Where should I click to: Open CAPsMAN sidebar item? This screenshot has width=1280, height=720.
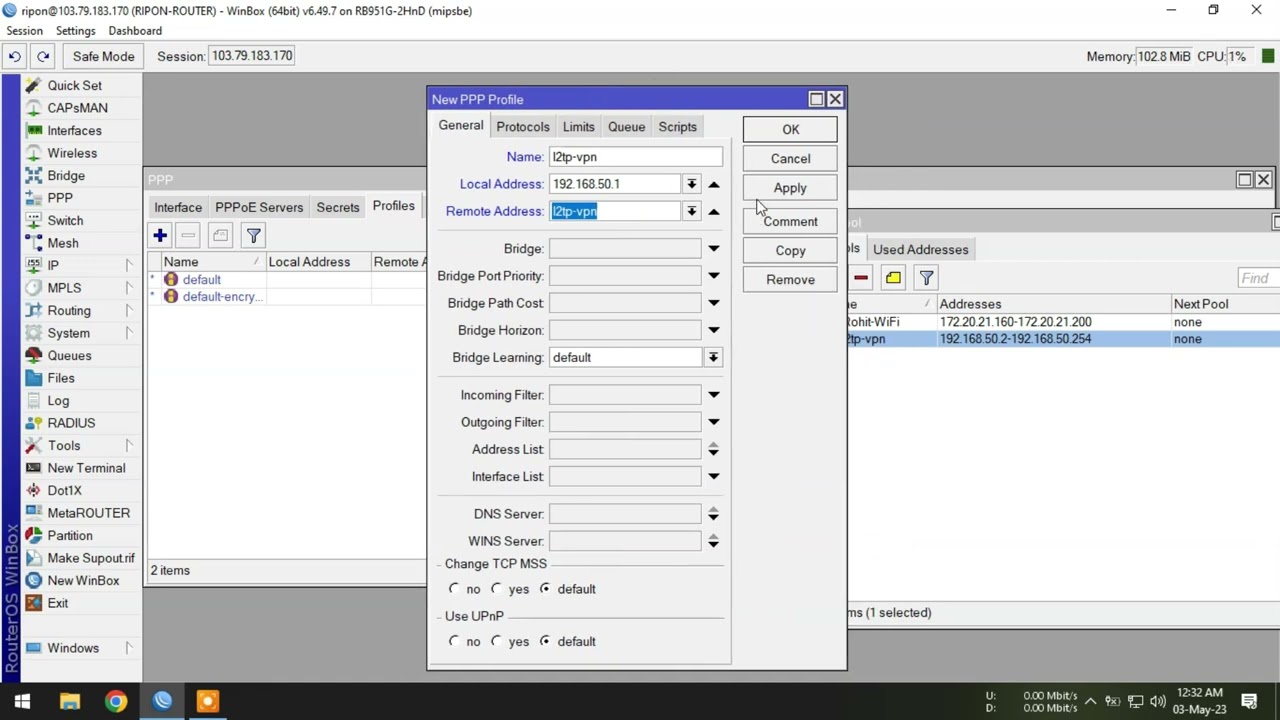tap(77, 108)
